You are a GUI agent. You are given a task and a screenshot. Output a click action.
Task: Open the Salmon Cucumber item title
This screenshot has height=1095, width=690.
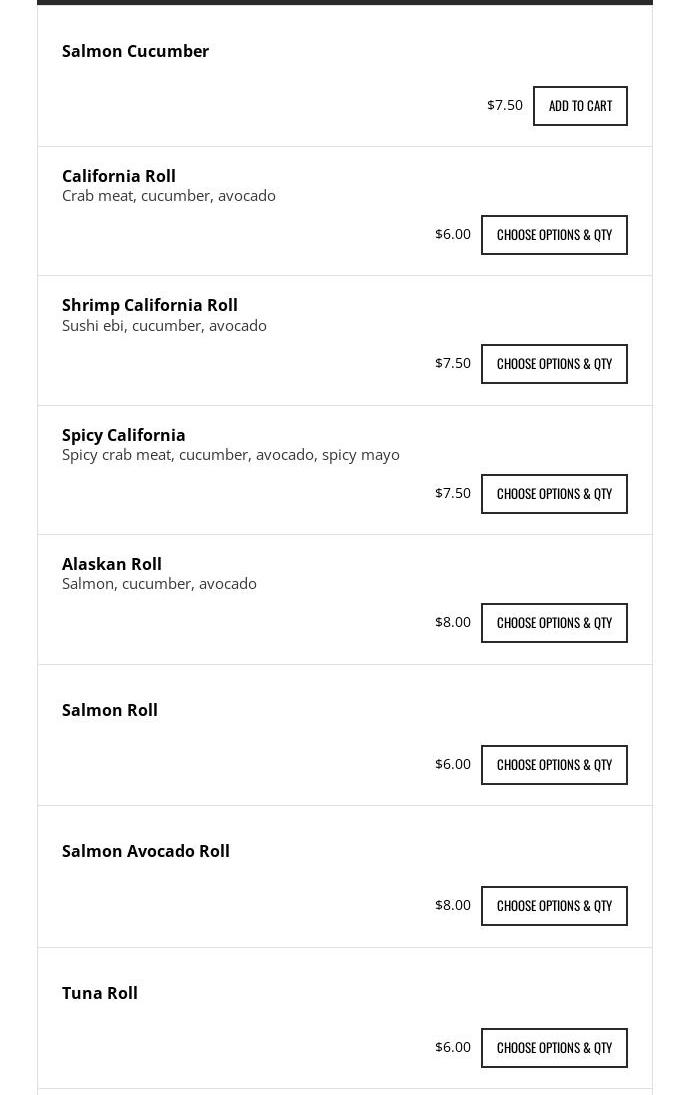(x=135, y=51)
